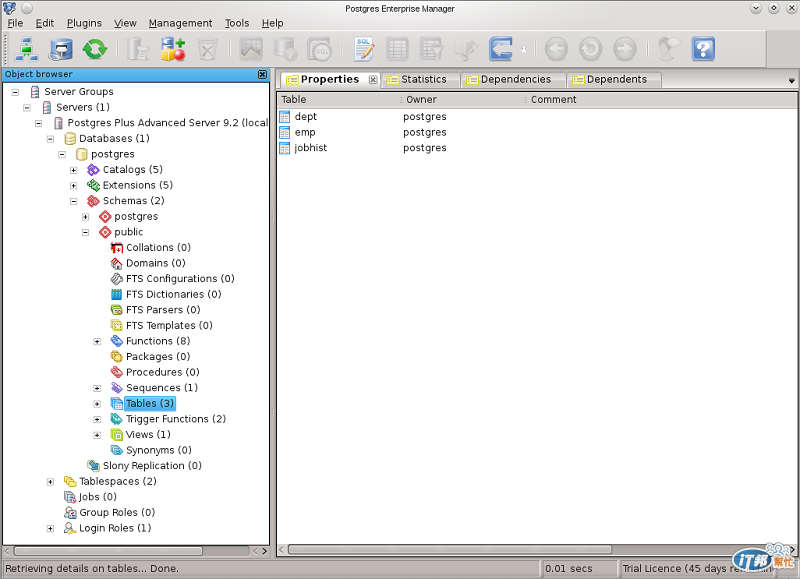Expand the Login Roles (1) node
Viewport: 800px width, 579px height.
point(50,529)
